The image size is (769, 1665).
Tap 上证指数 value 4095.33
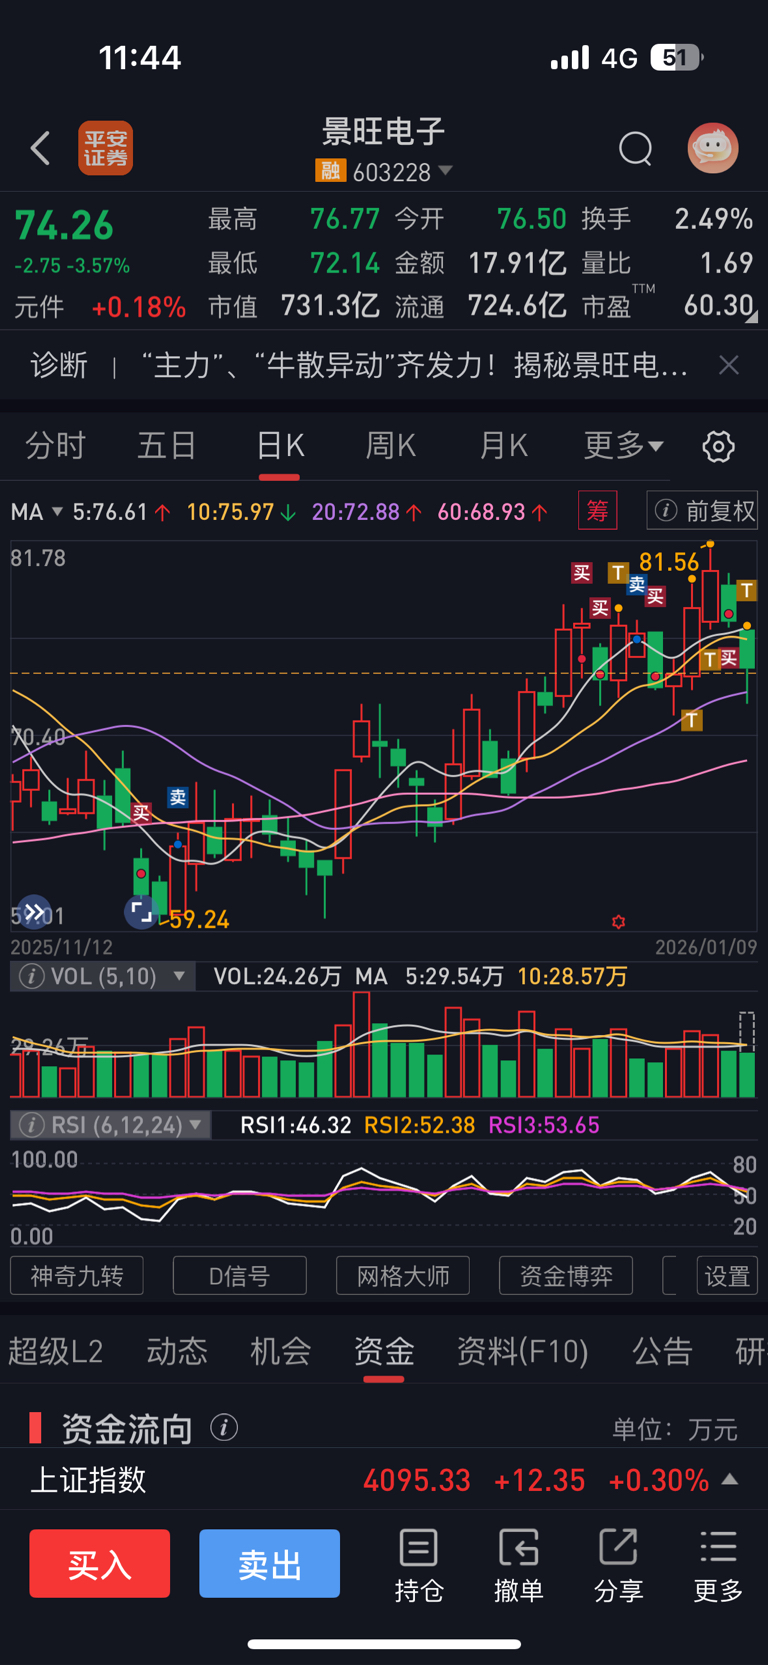point(416,1480)
